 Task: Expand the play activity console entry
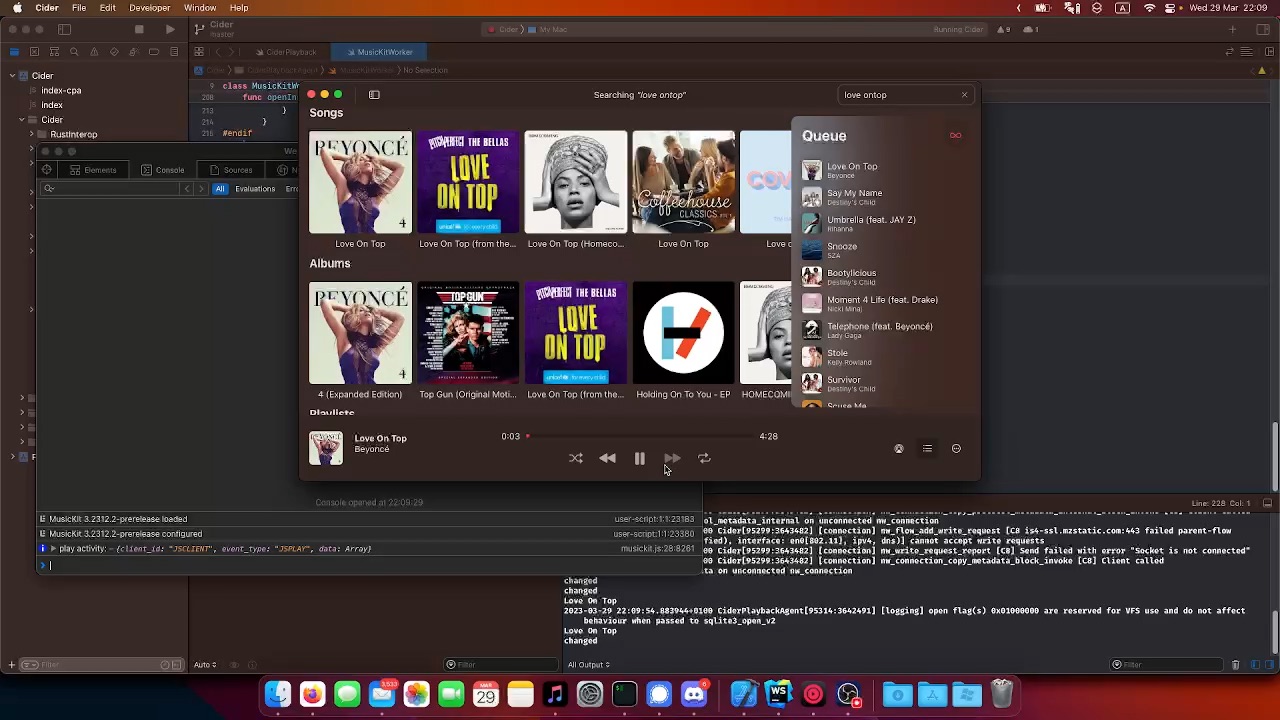point(53,549)
